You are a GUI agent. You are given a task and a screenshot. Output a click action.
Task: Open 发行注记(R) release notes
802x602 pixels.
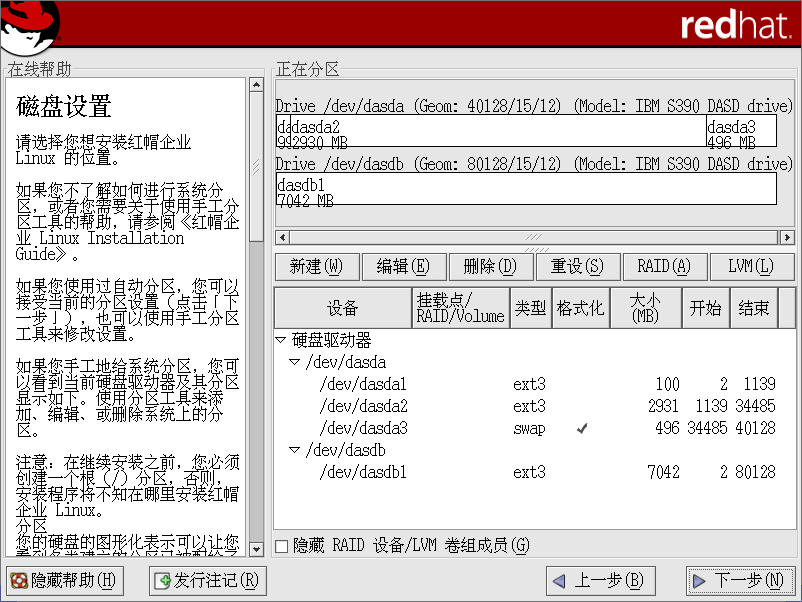coord(208,581)
